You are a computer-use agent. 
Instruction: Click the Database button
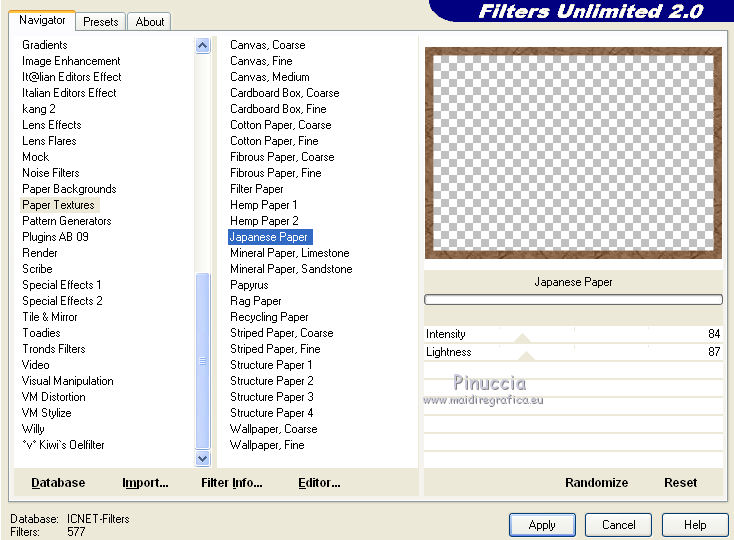(x=58, y=482)
